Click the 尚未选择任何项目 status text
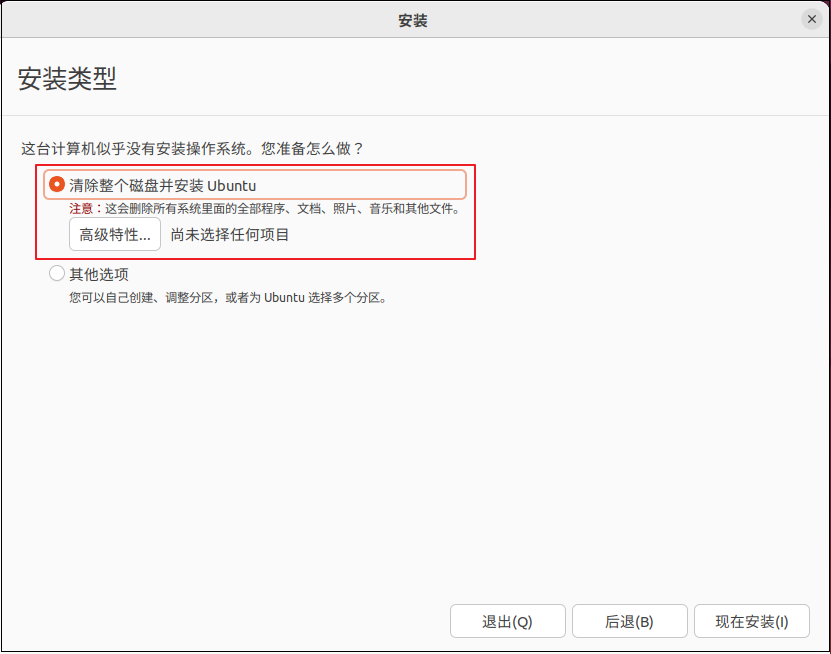The height and width of the screenshot is (654, 831). click(229, 235)
